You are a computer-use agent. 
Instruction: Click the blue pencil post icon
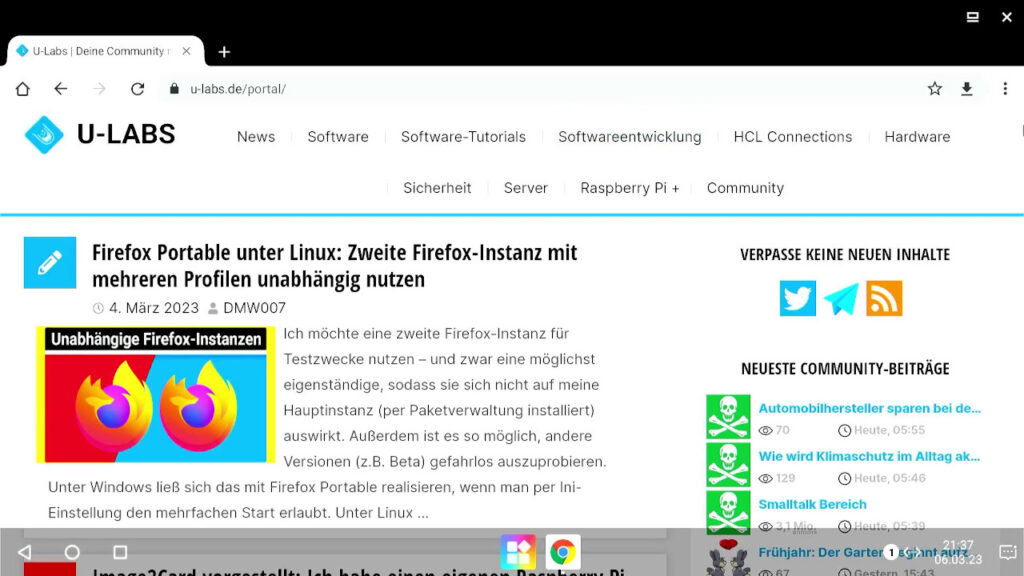[50, 263]
